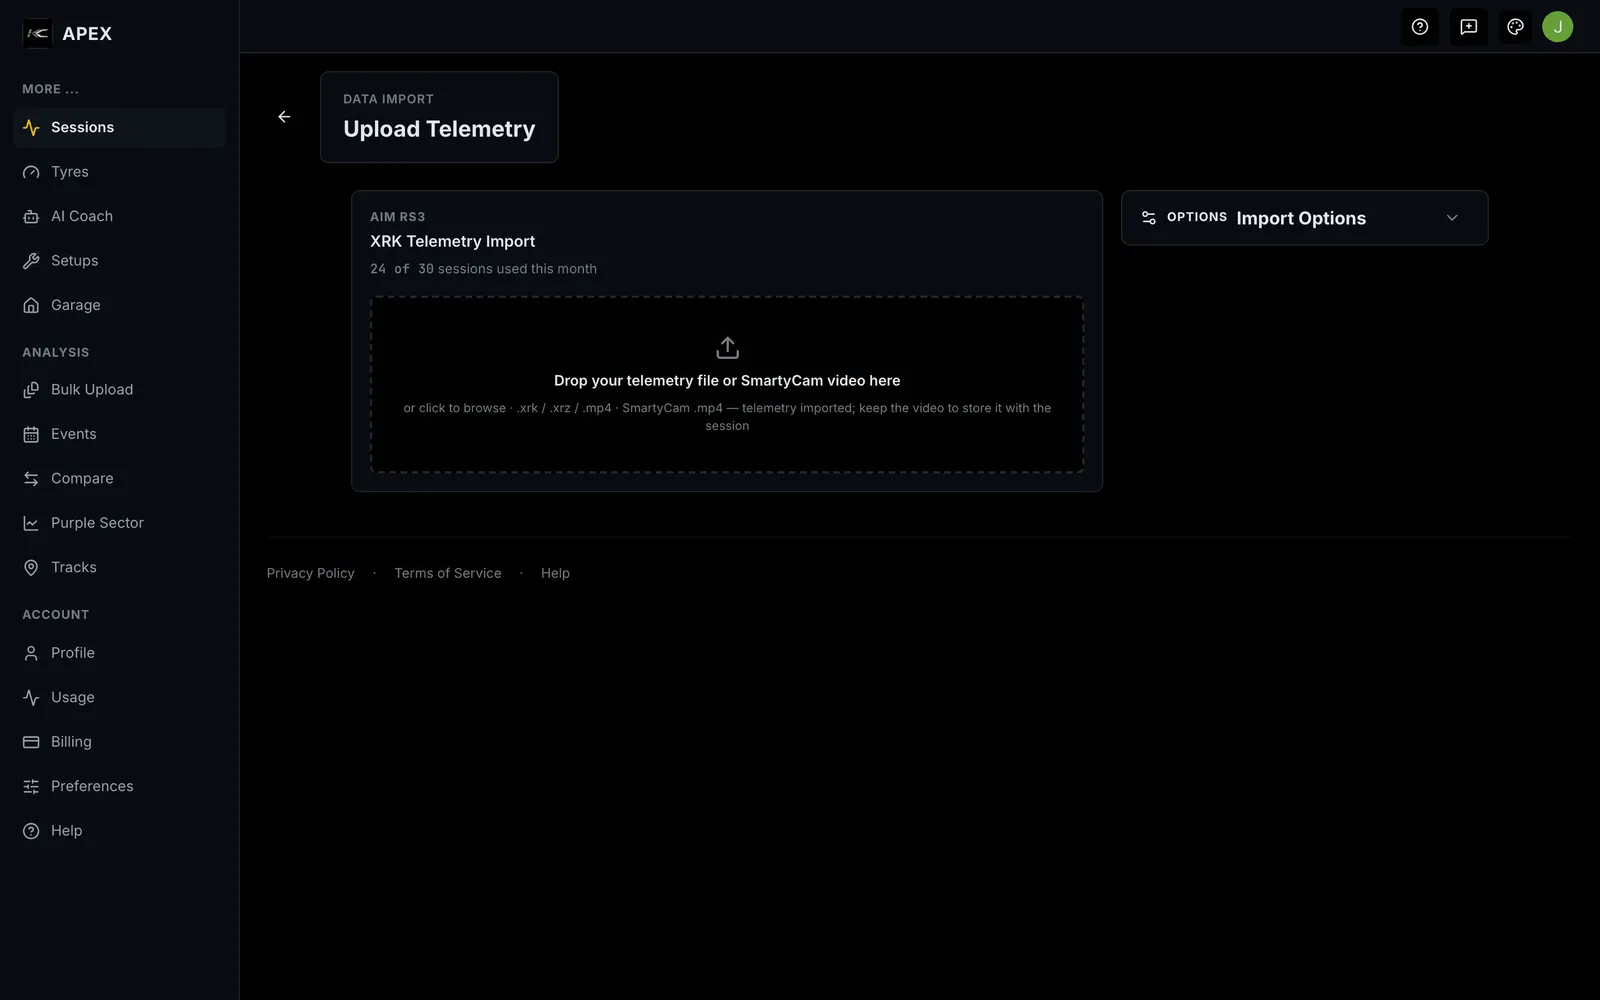Go to Events page
The width and height of the screenshot is (1600, 1000).
(120, 434)
